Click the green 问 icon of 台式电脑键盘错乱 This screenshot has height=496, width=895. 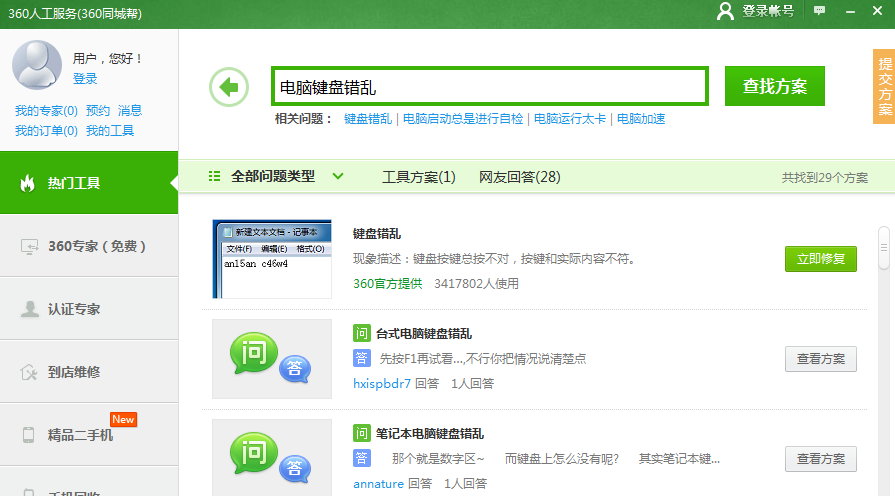[361, 333]
